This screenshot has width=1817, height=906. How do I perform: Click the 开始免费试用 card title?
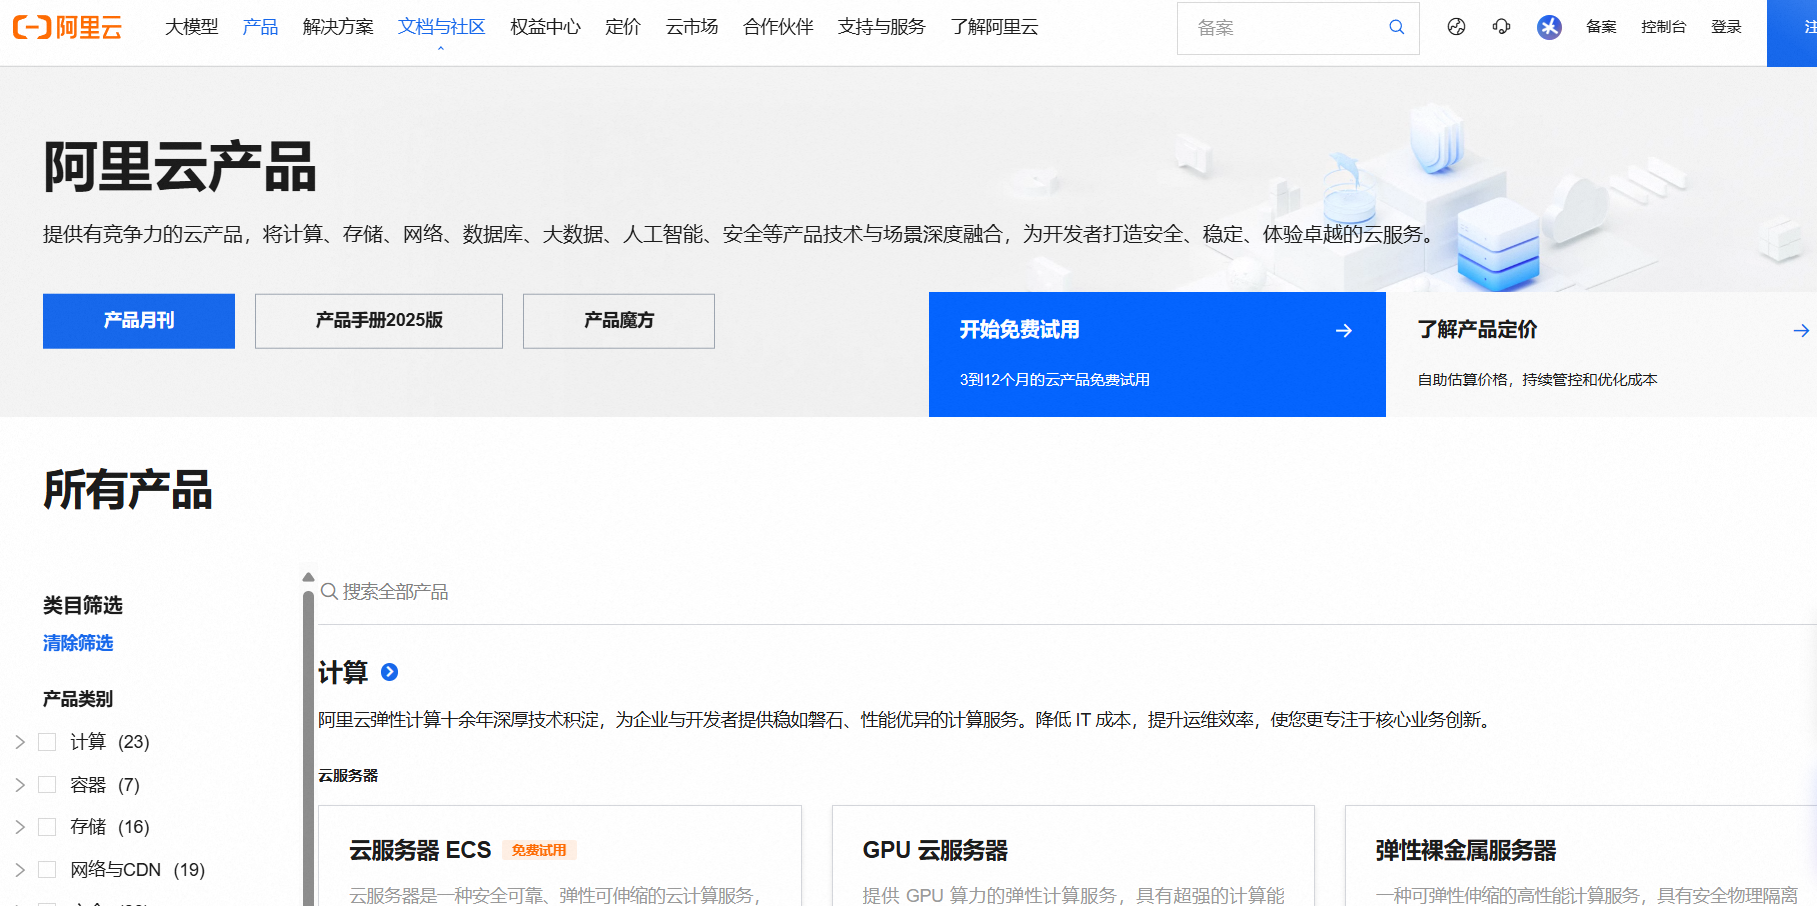coord(1019,330)
